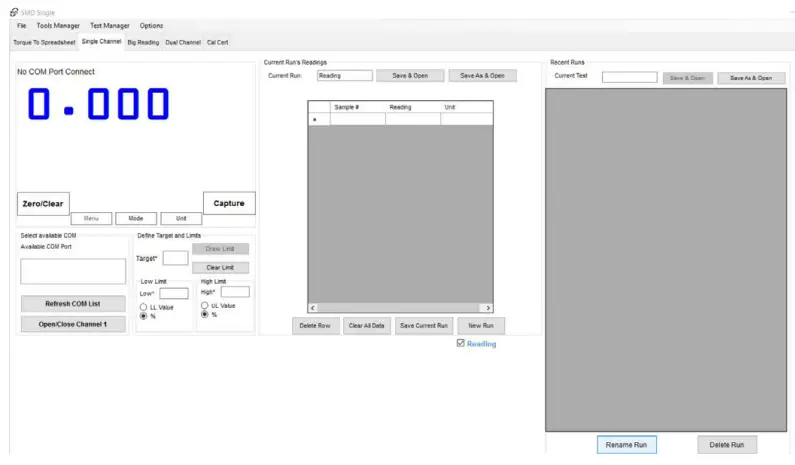Click the 0.000 digital reading display

click(98, 104)
